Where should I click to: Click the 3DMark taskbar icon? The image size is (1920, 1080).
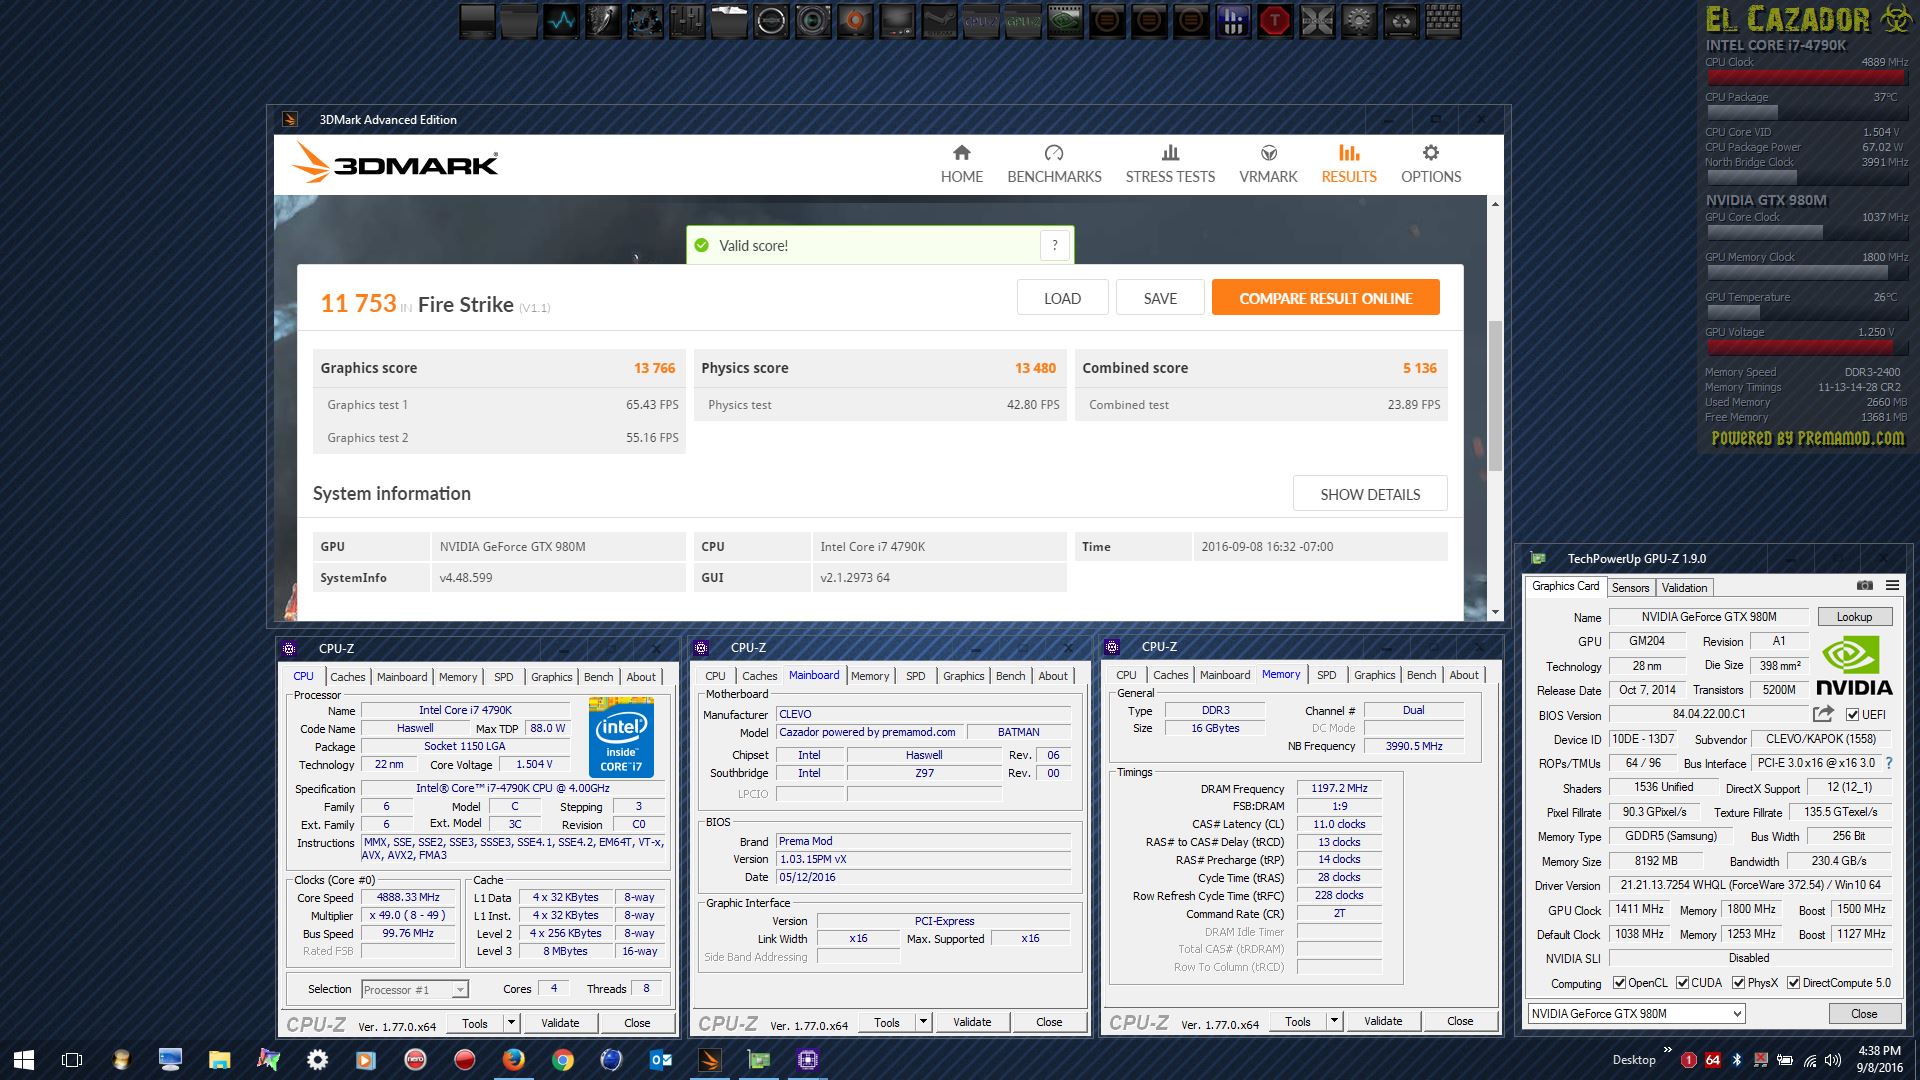point(710,1060)
